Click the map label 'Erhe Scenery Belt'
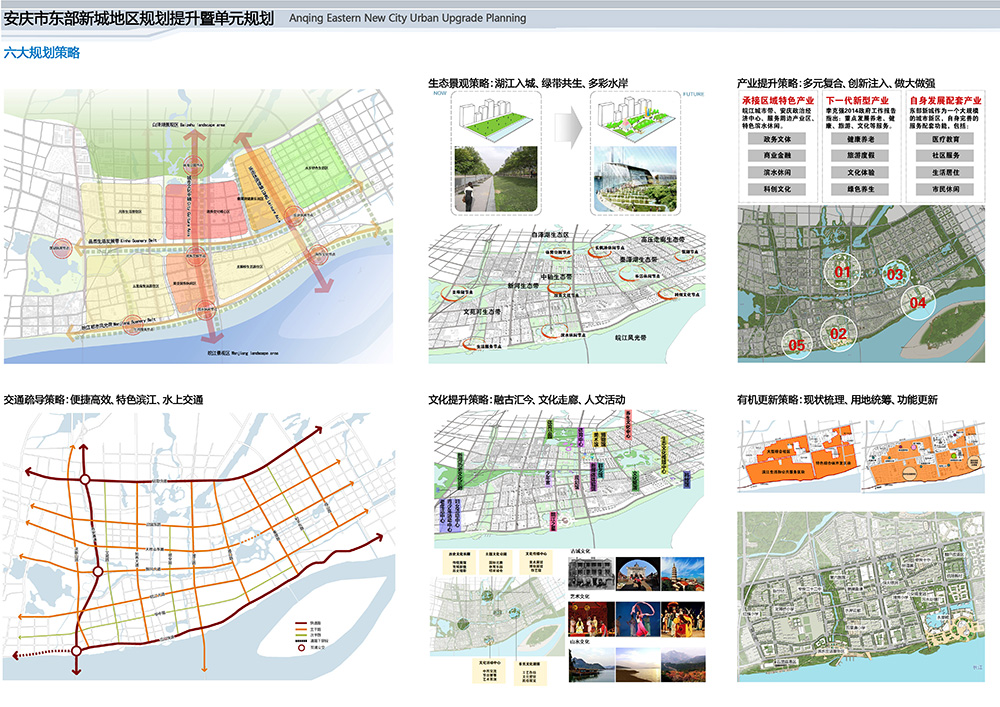Screen dimensions: 1000x707 tap(138, 241)
